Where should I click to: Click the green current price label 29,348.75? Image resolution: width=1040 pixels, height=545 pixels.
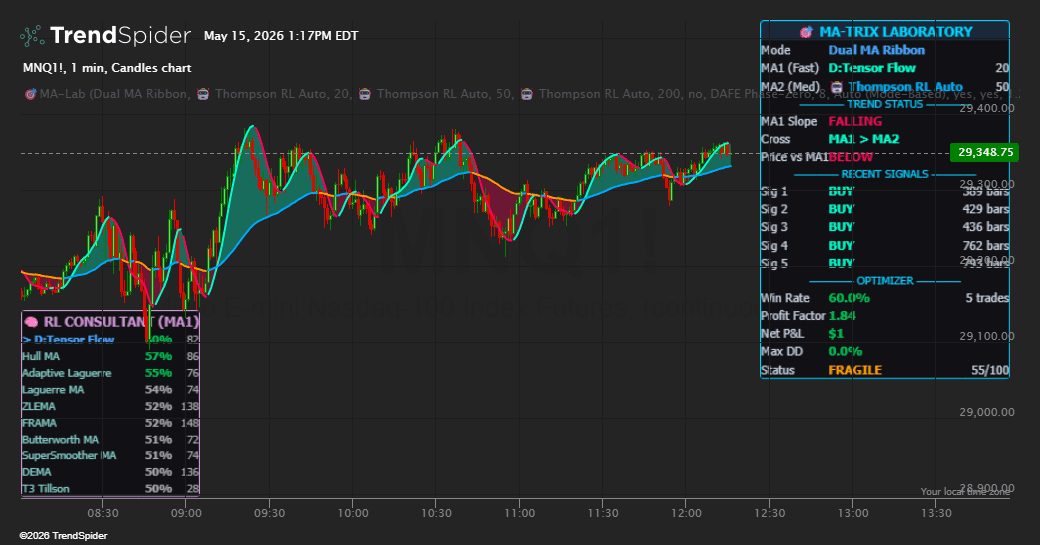(984, 152)
